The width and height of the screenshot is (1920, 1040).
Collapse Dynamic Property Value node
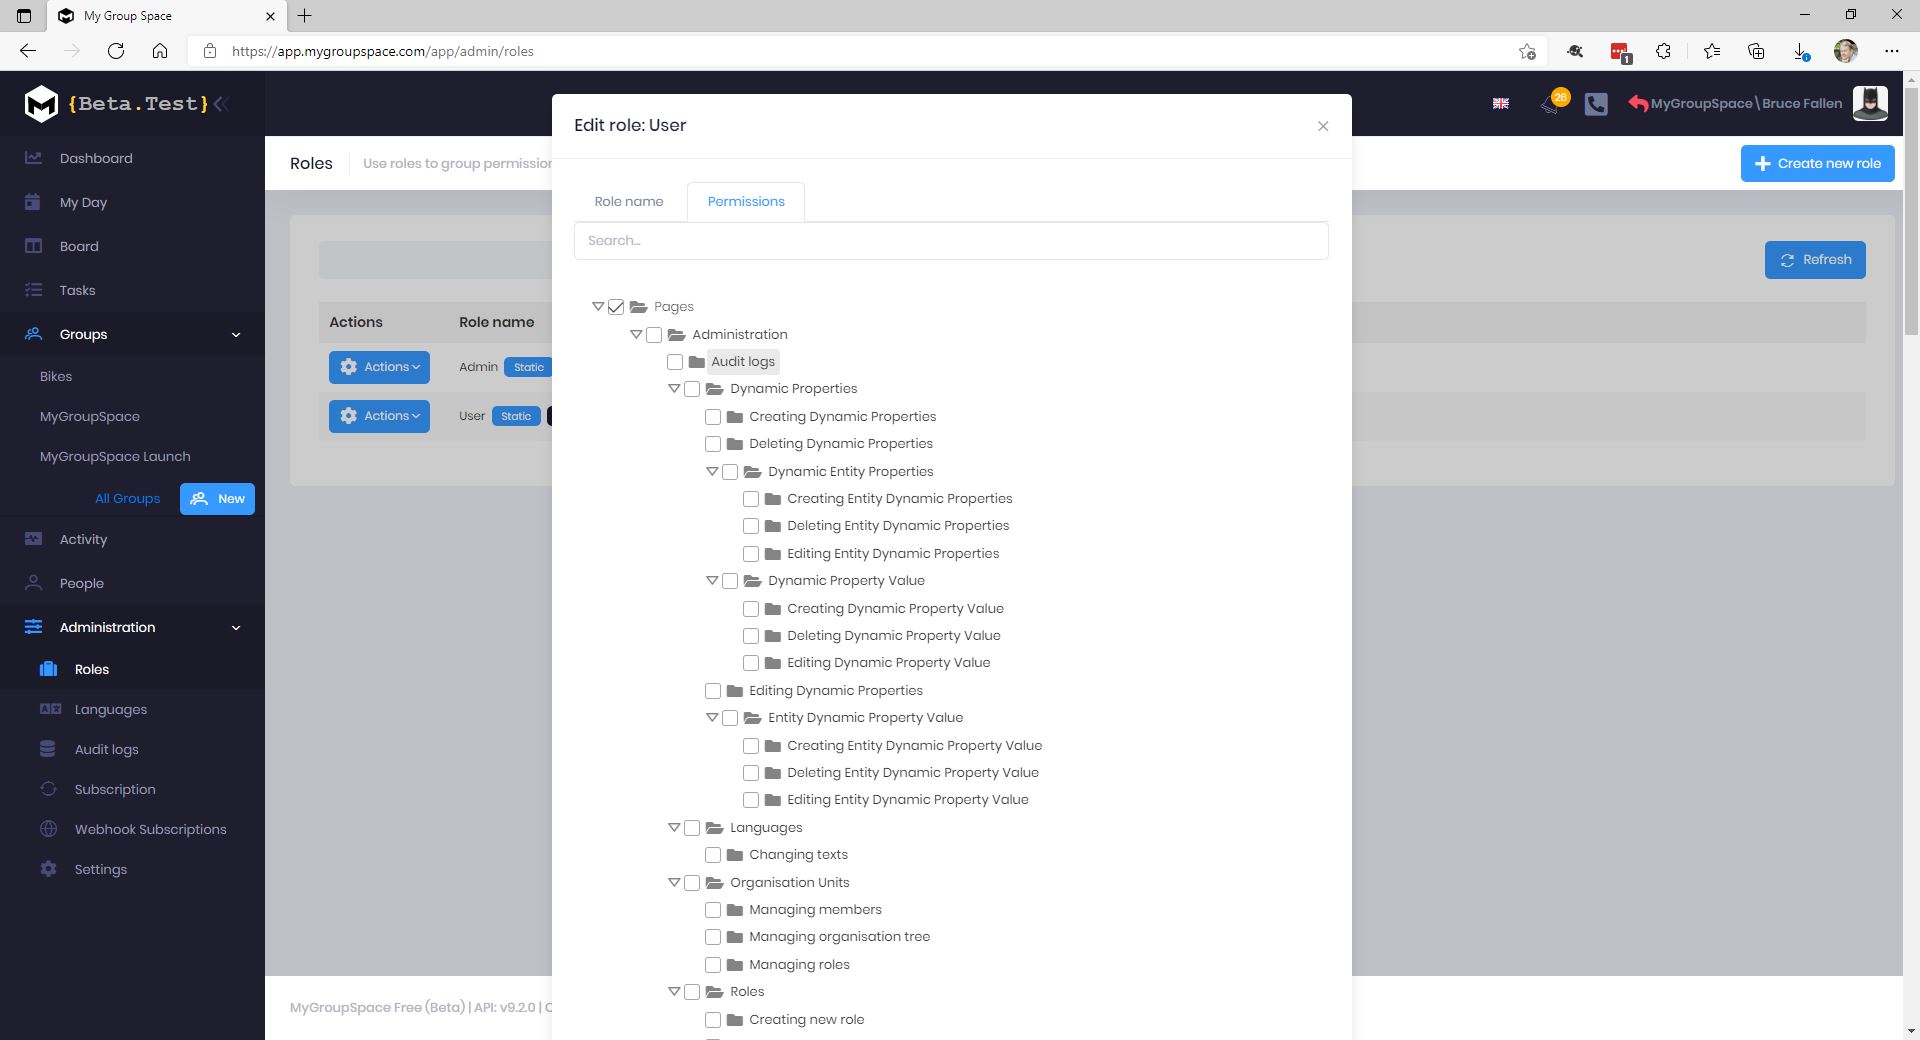point(712,581)
